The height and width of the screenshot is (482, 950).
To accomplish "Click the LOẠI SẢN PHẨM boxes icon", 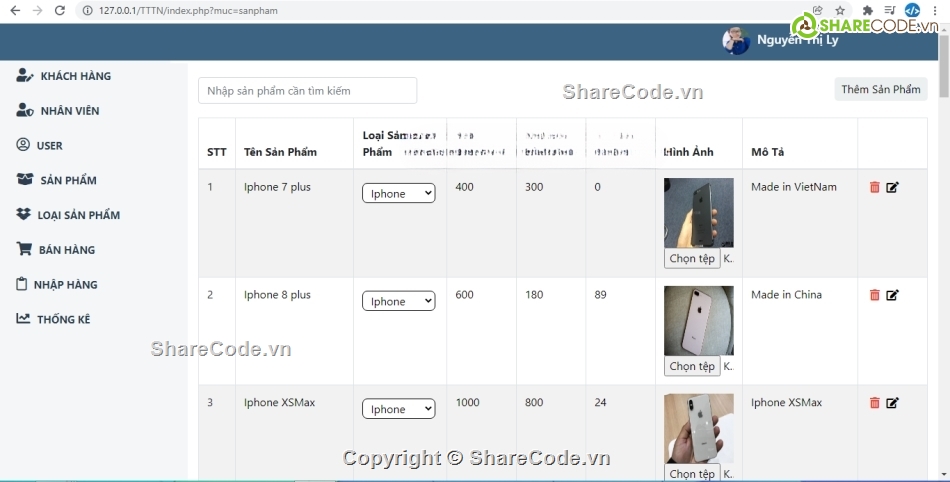I will pyautogui.click(x=23, y=214).
